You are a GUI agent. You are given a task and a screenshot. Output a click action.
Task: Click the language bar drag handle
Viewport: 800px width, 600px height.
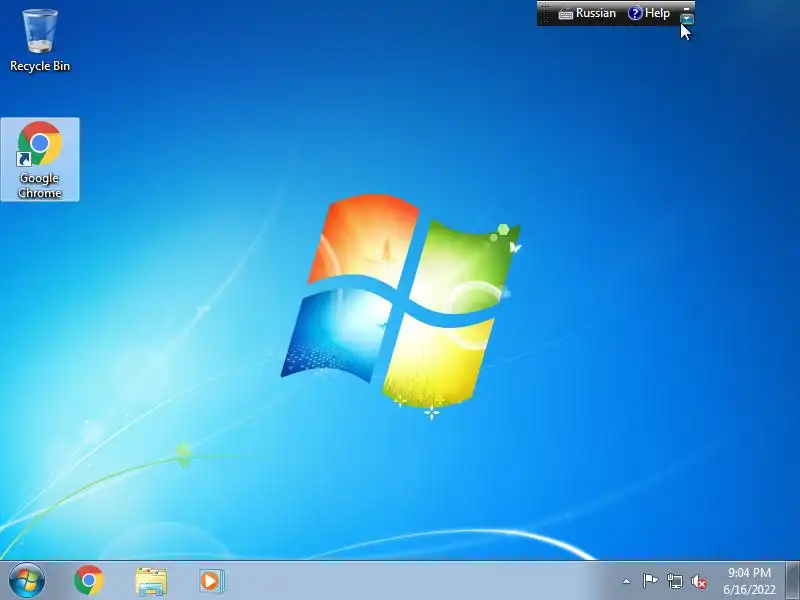(544, 13)
